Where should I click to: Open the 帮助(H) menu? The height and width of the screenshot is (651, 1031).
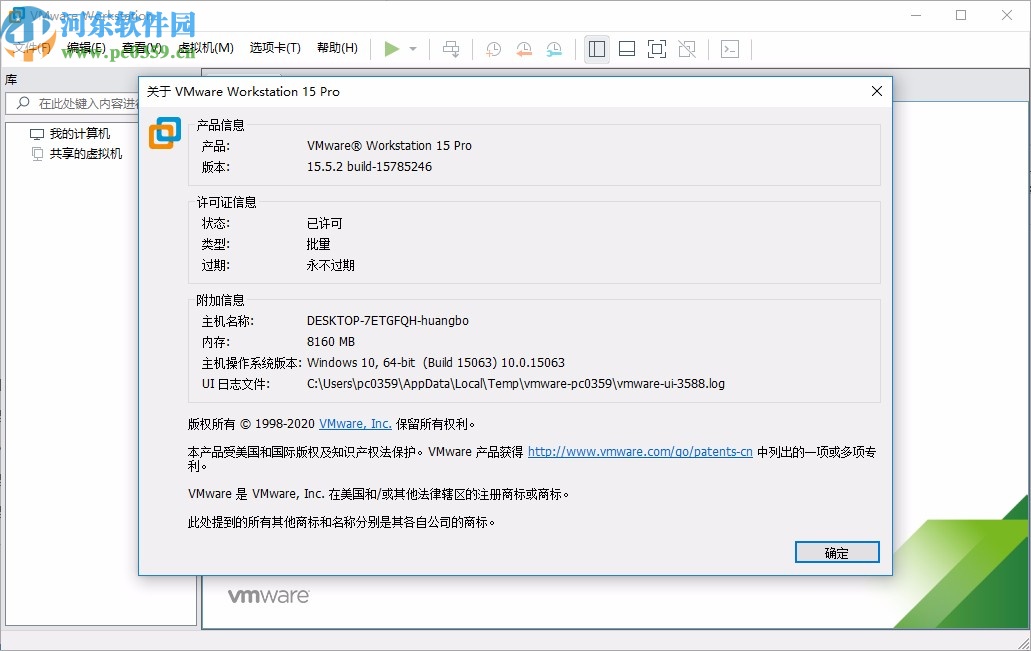tap(337, 47)
